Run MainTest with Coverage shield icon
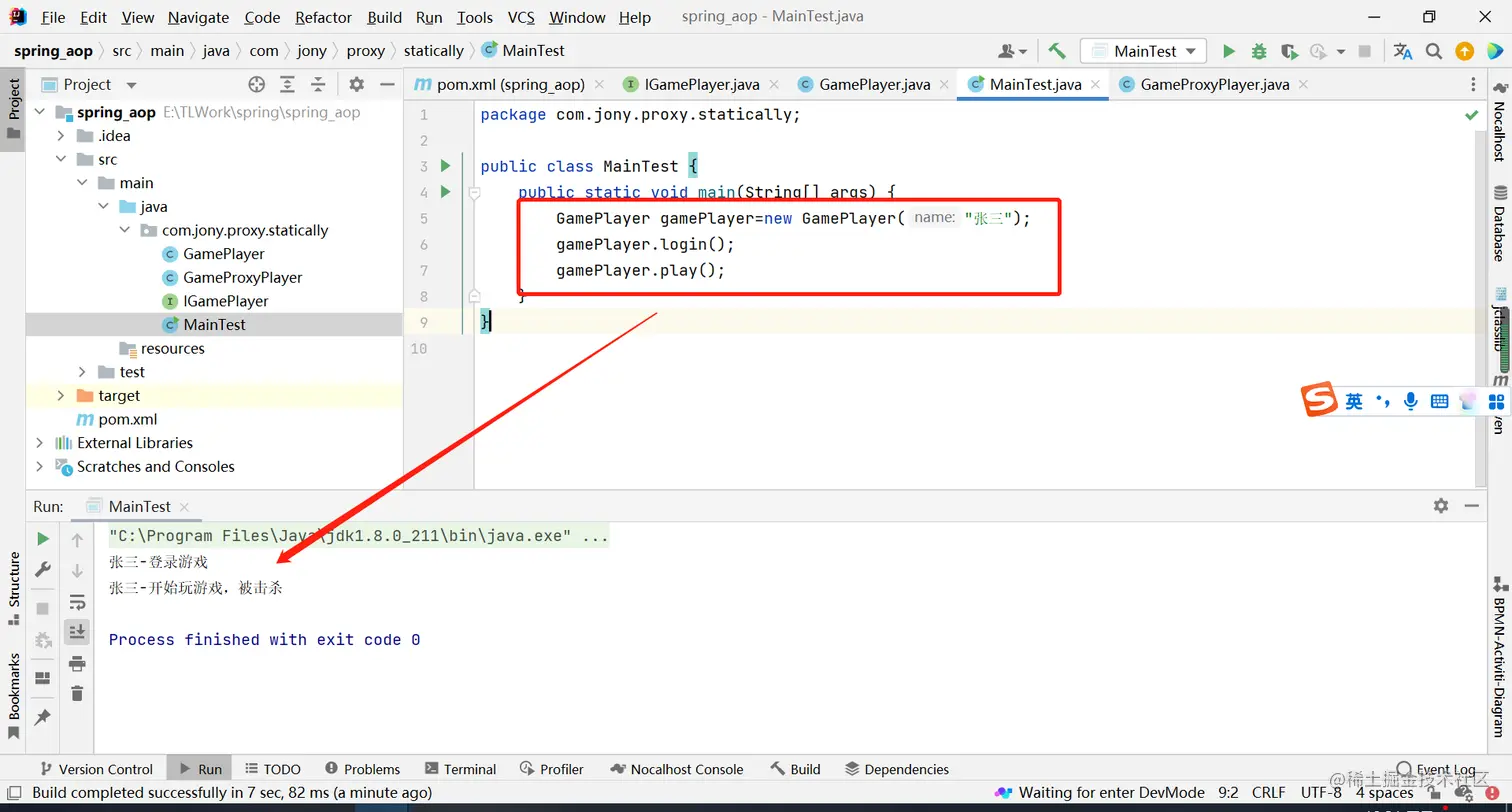Image resolution: width=1512 pixels, height=812 pixels. pos(1289,51)
